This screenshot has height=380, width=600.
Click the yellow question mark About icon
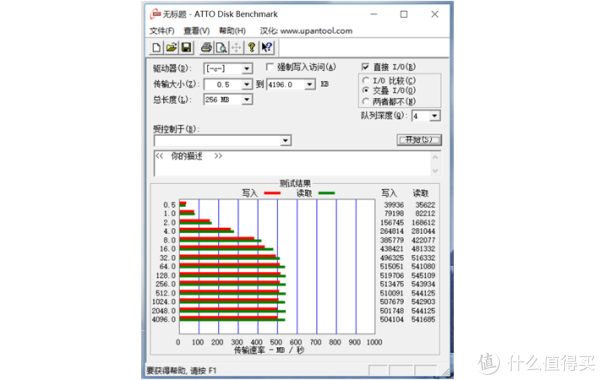[x=251, y=47]
